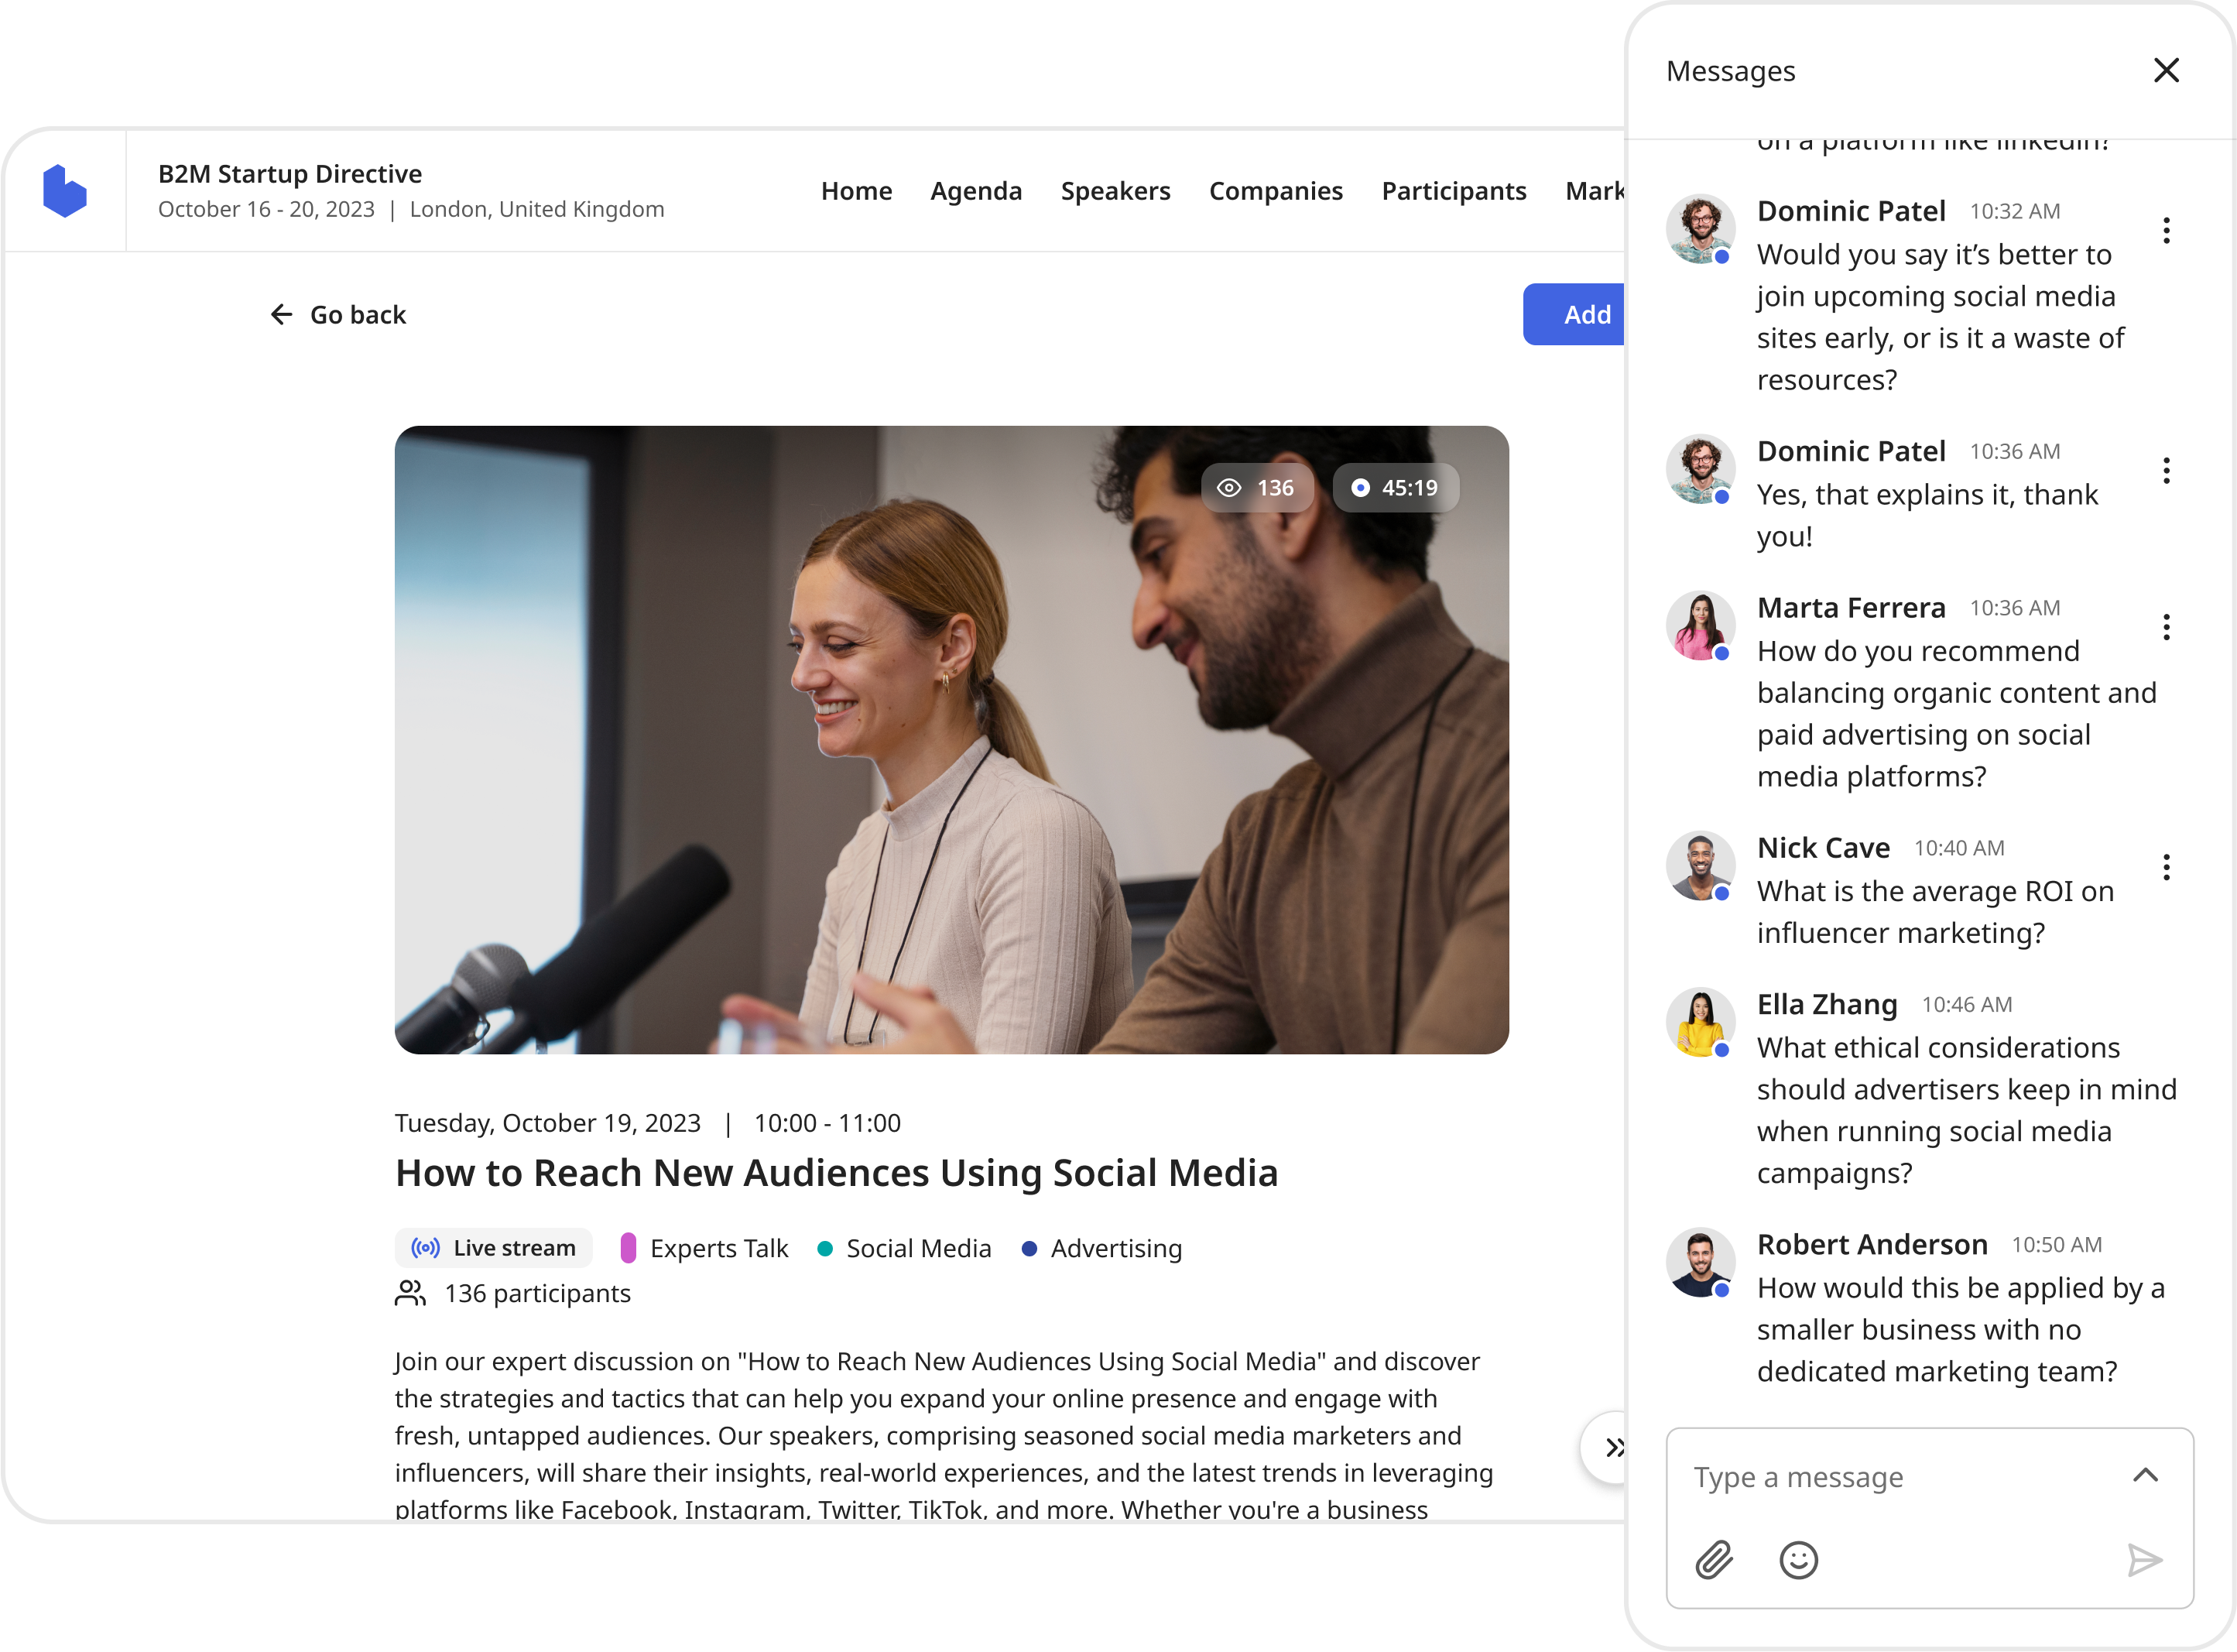Image resolution: width=2237 pixels, height=1652 pixels.
Task: Go to the Speakers page
Action: click(1115, 191)
